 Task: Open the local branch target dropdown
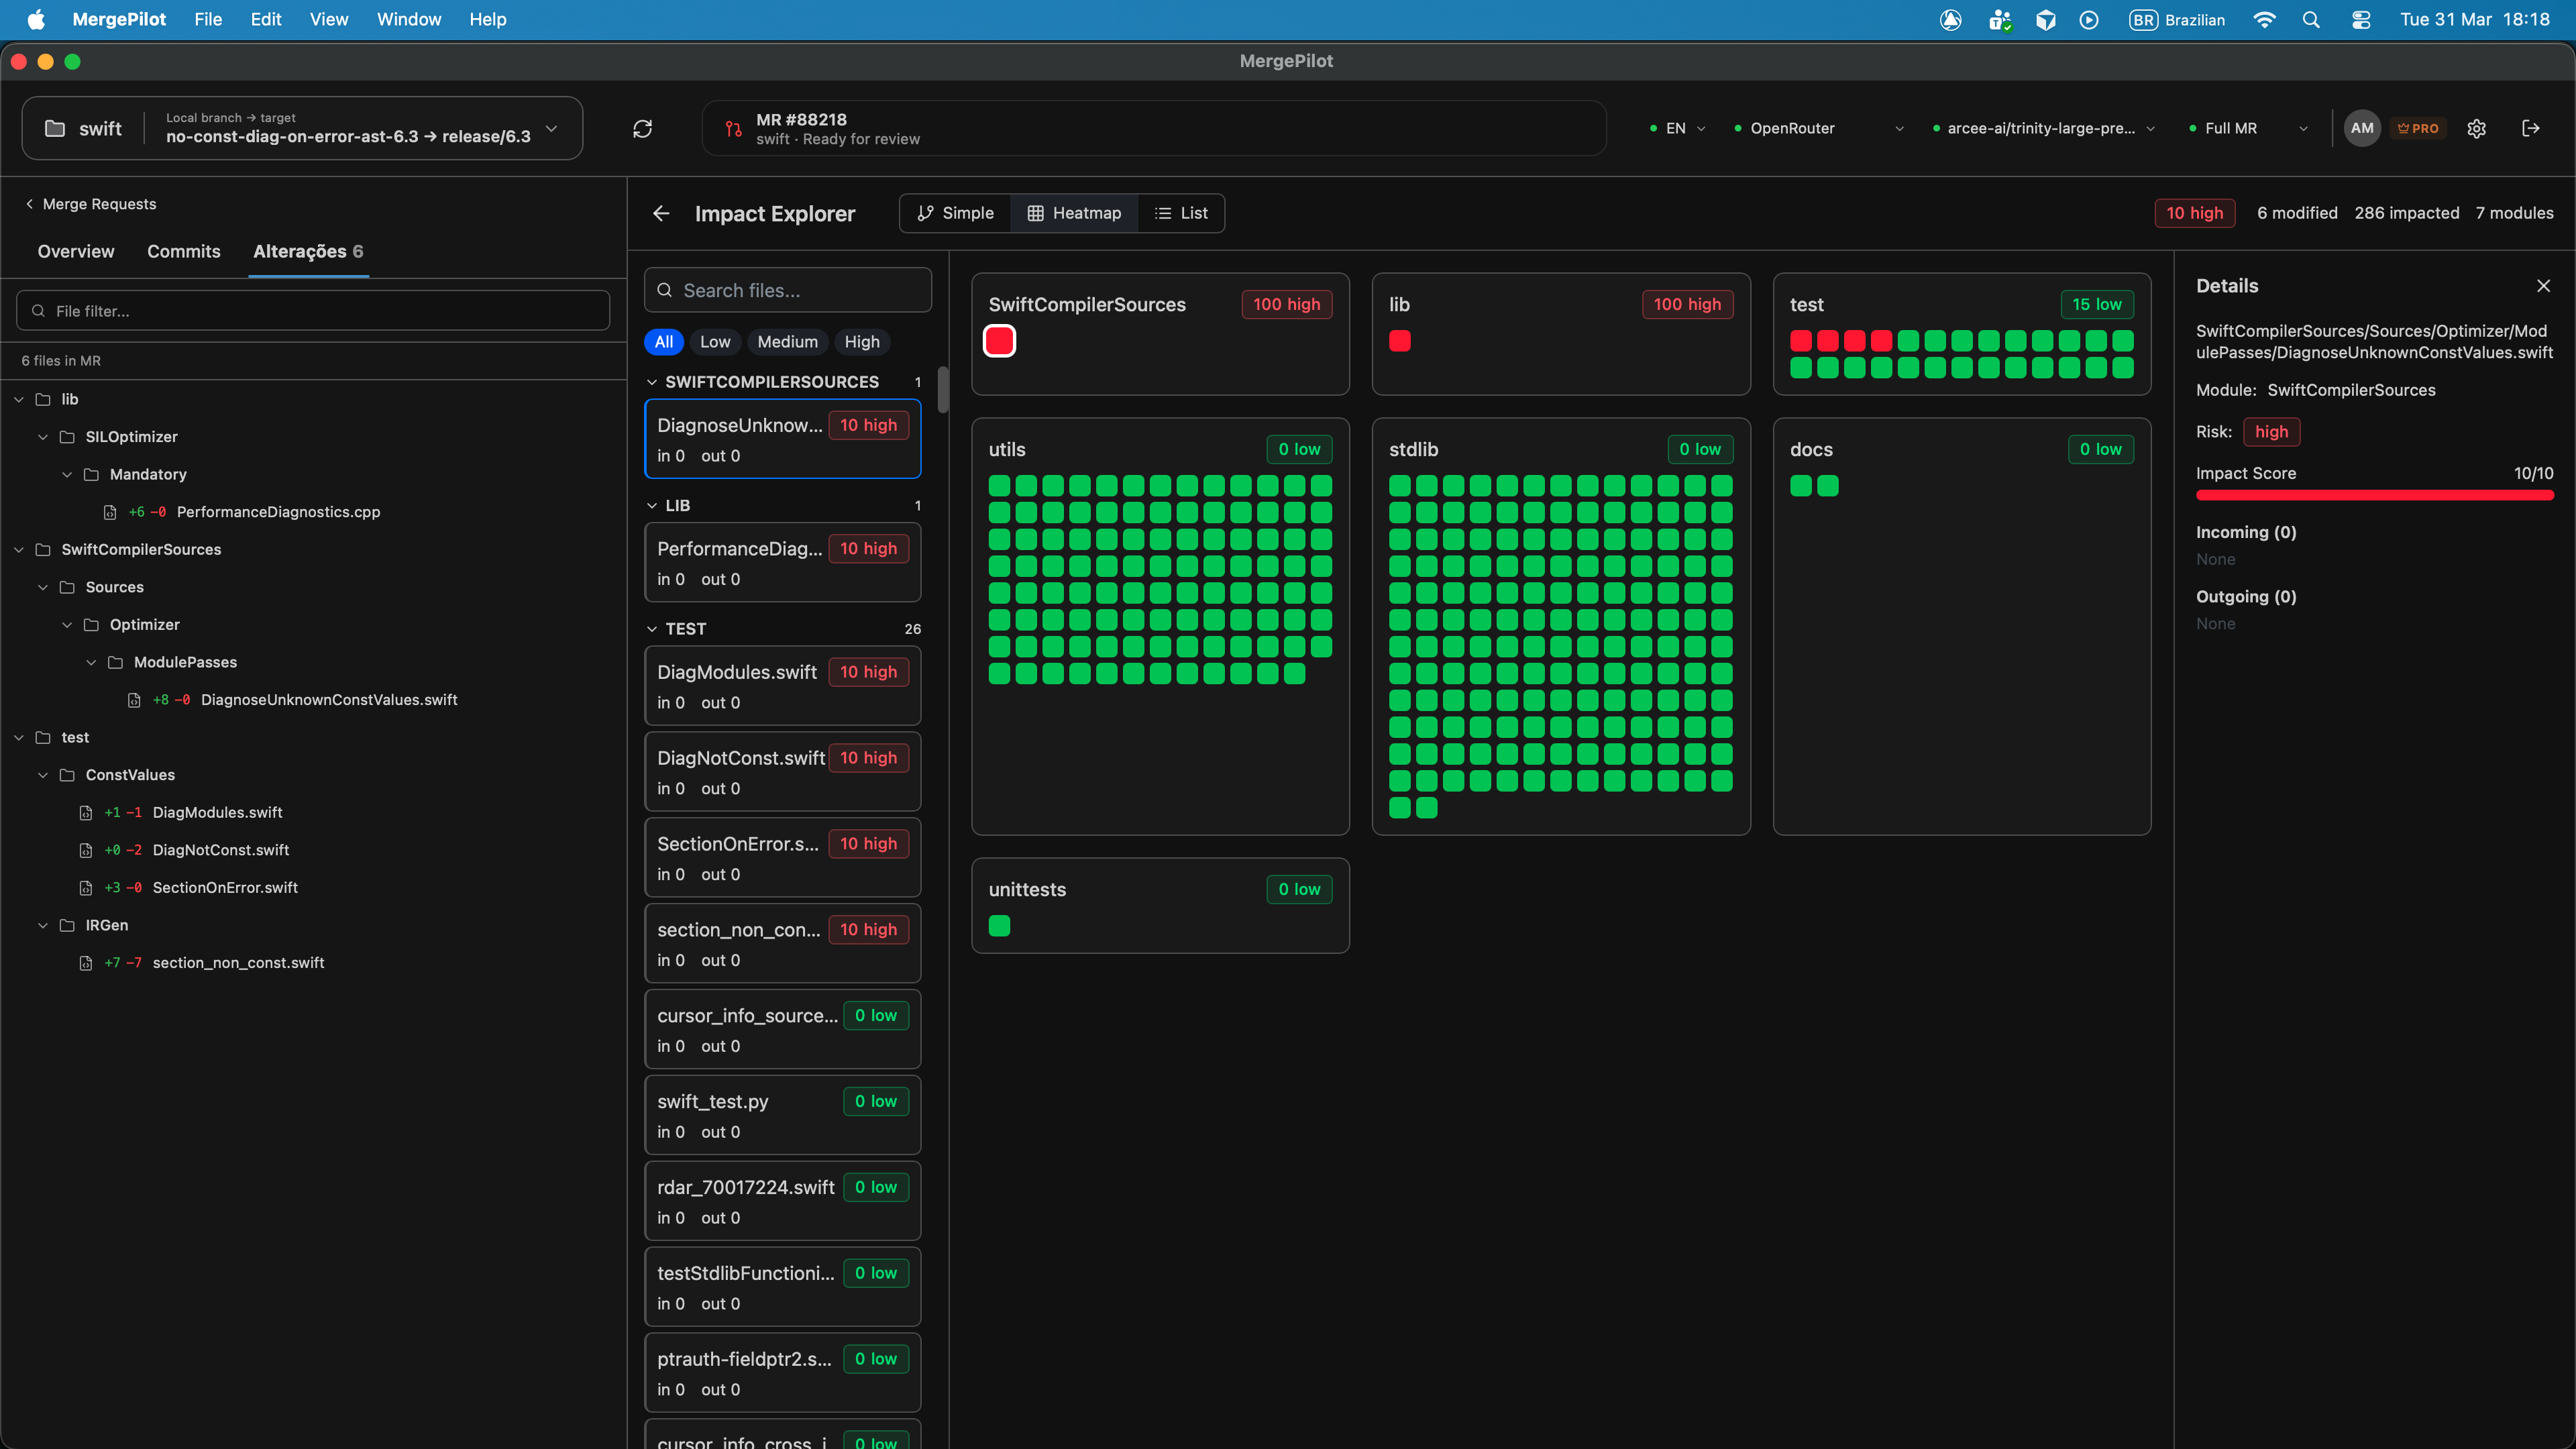[x=551, y=129]
